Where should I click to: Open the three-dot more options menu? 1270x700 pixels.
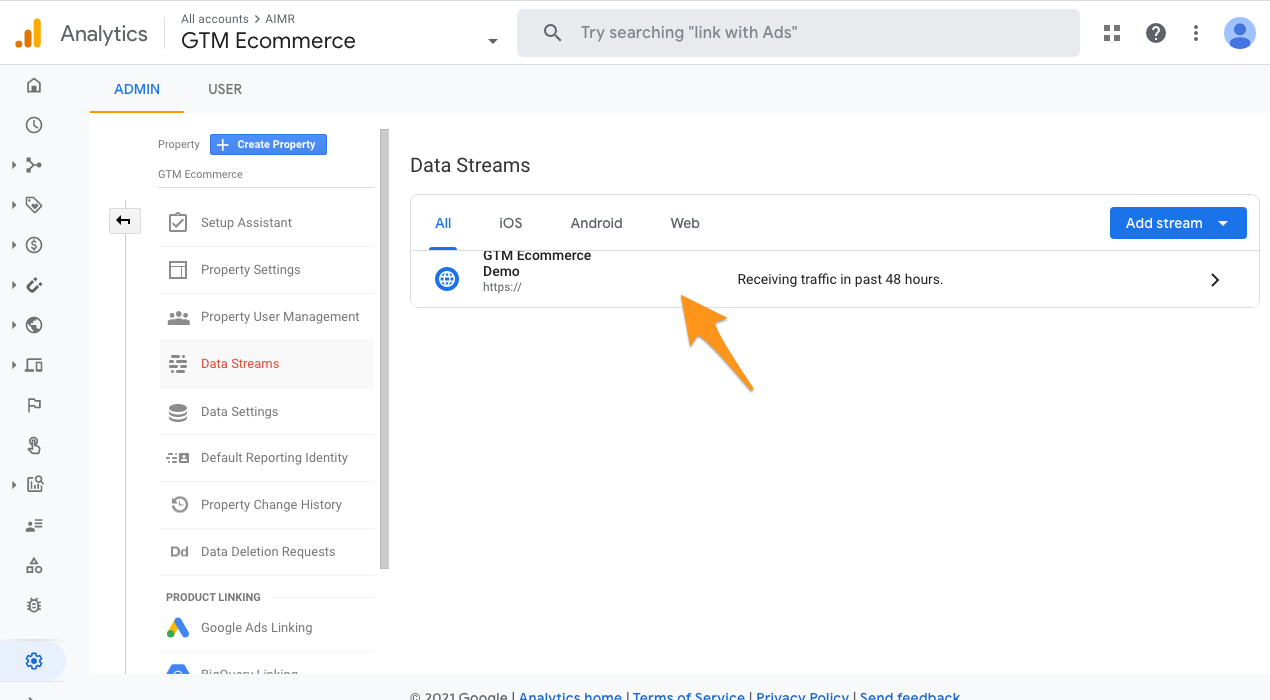1196,33
